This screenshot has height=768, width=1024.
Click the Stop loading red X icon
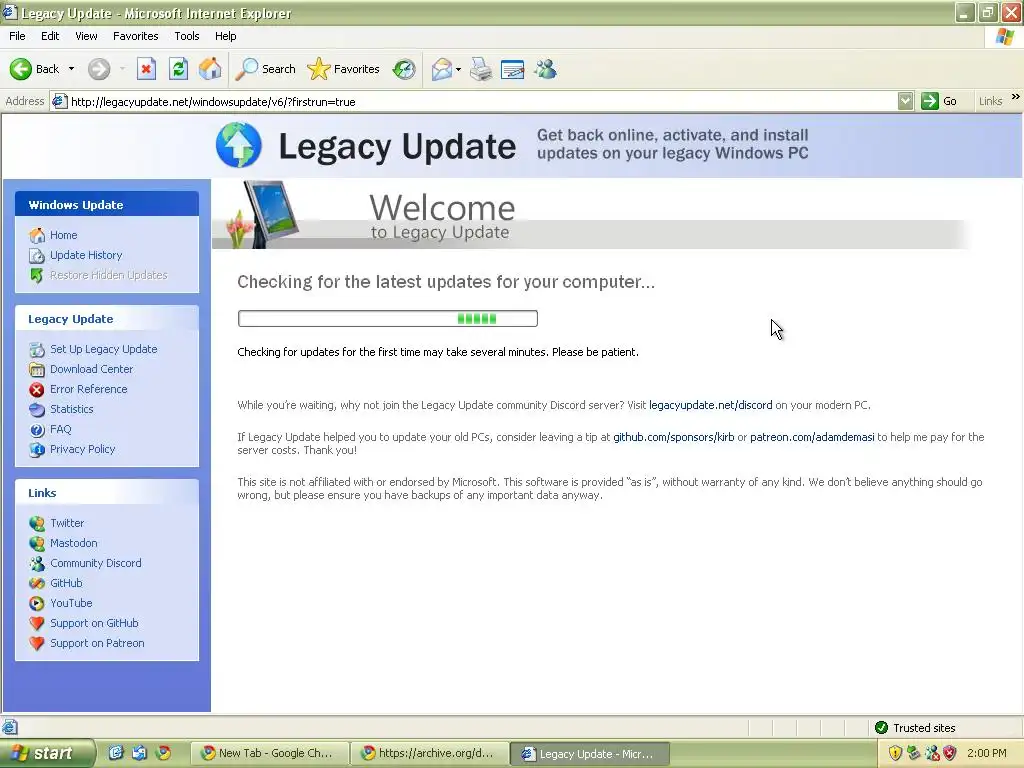tap(146, 69)
